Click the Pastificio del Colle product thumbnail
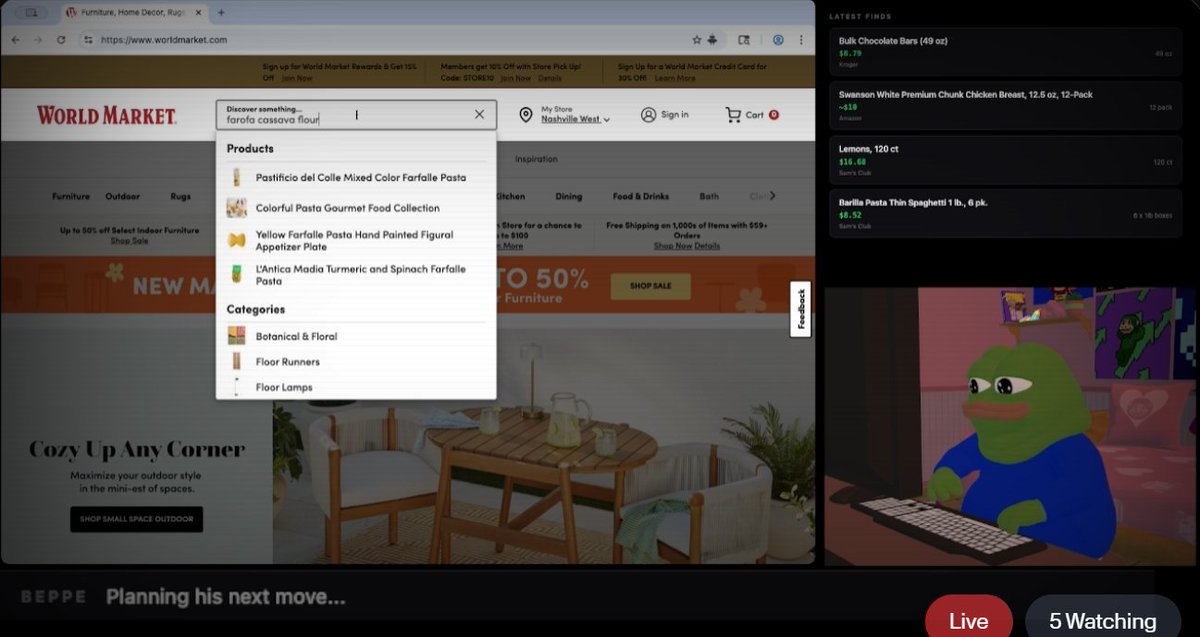This screenshot has width=1200, height=637. coord(237,178)
